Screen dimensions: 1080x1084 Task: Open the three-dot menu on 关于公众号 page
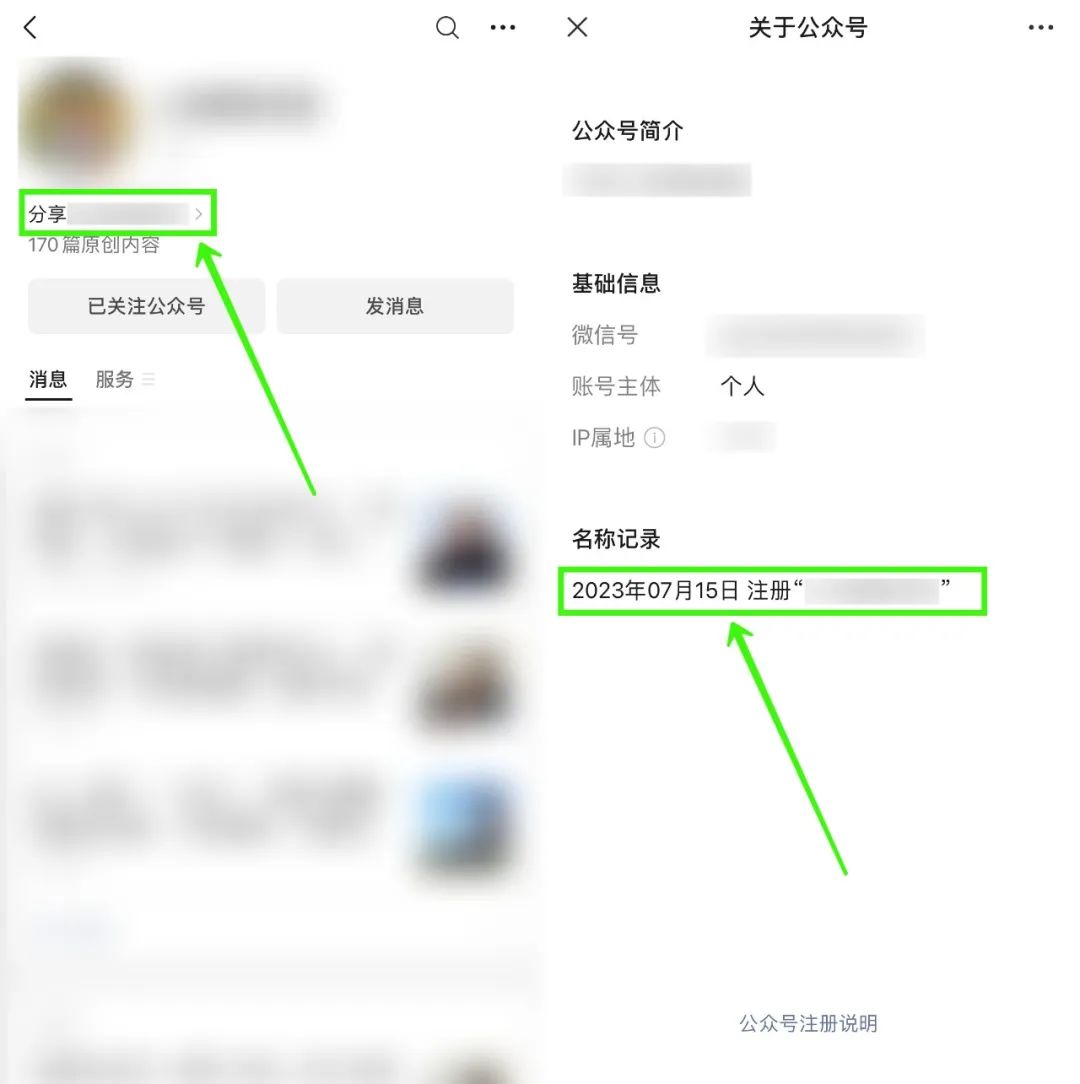coord(1041,28)
